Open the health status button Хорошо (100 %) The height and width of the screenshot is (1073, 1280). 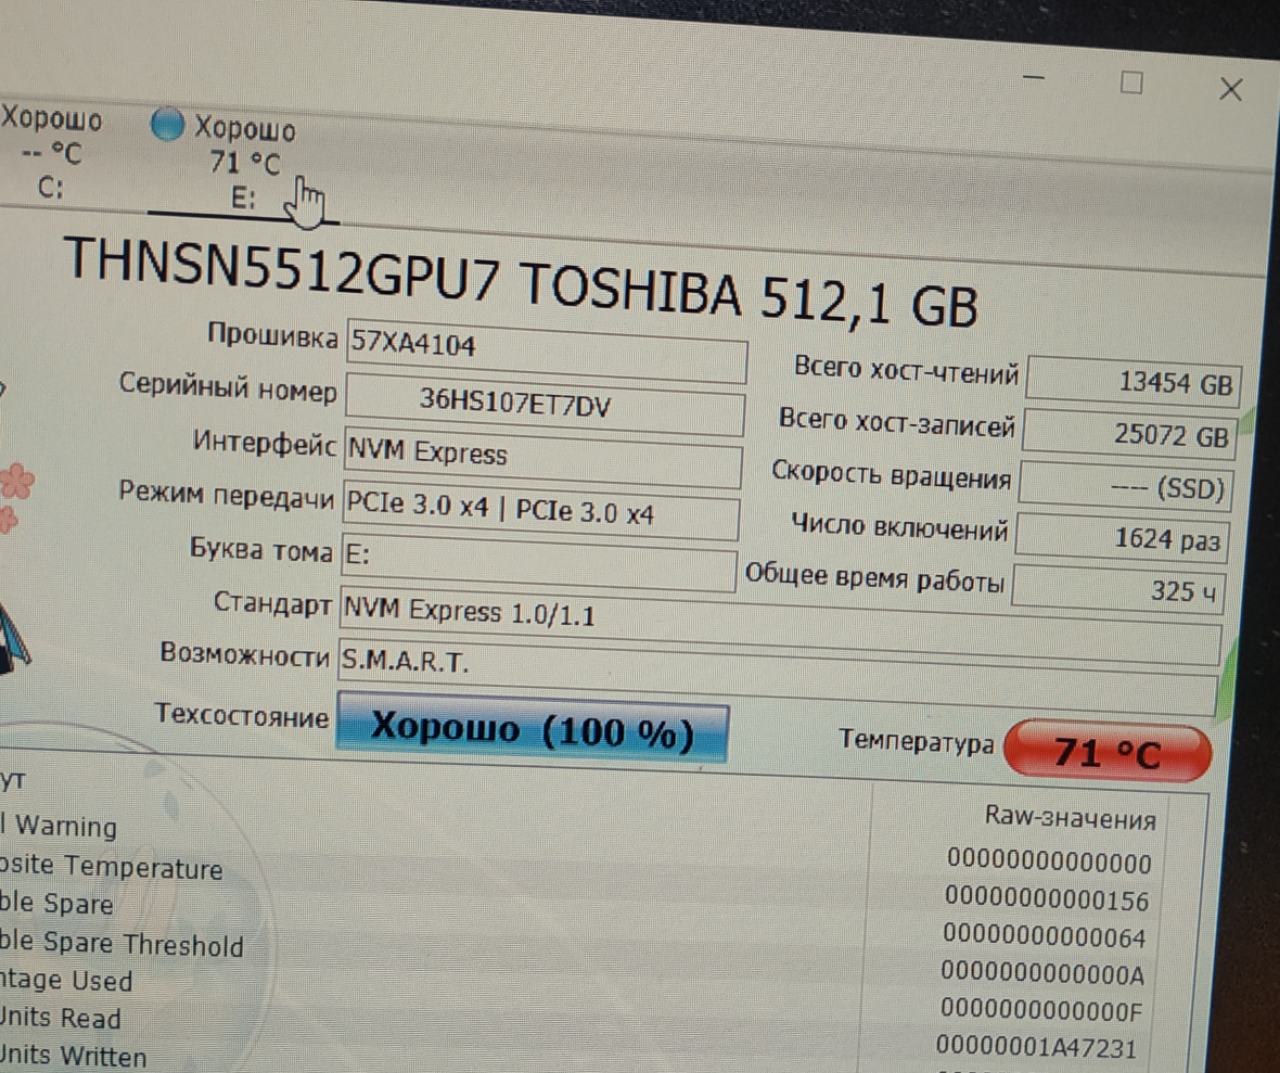(x=532, y=728)
